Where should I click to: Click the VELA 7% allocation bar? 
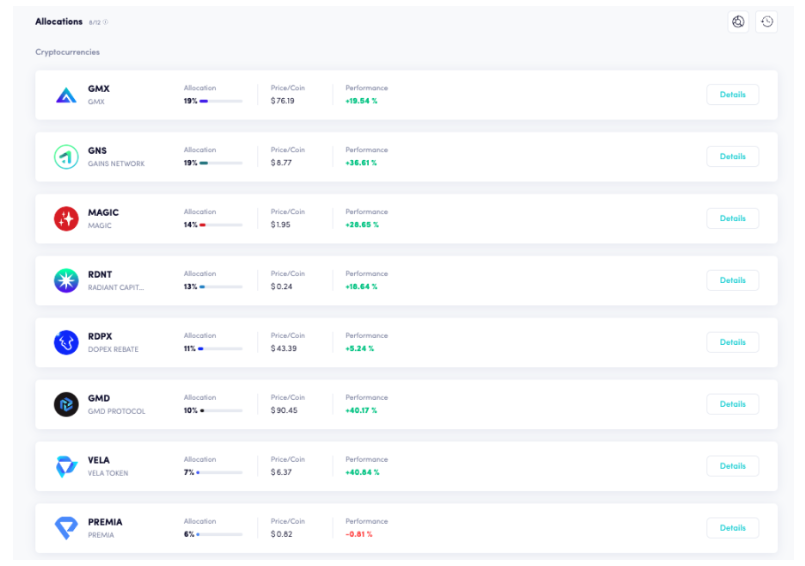point(219,473)
